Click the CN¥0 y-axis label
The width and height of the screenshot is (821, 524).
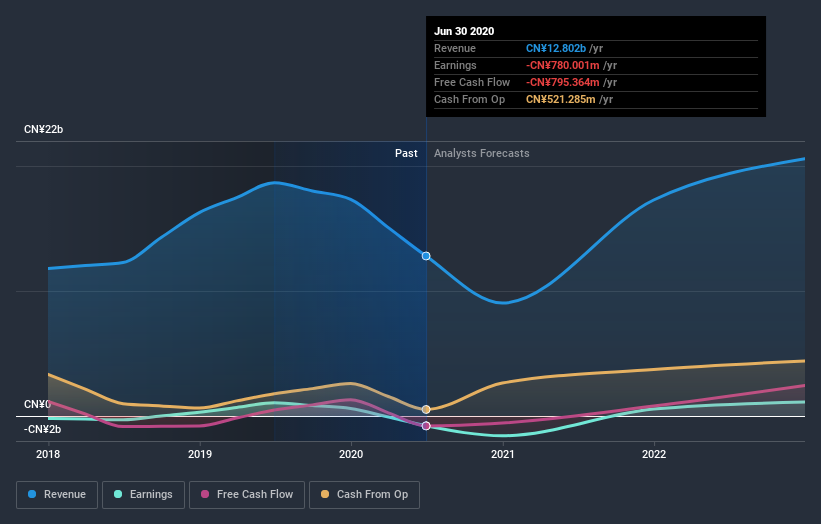tap(37, 405)
